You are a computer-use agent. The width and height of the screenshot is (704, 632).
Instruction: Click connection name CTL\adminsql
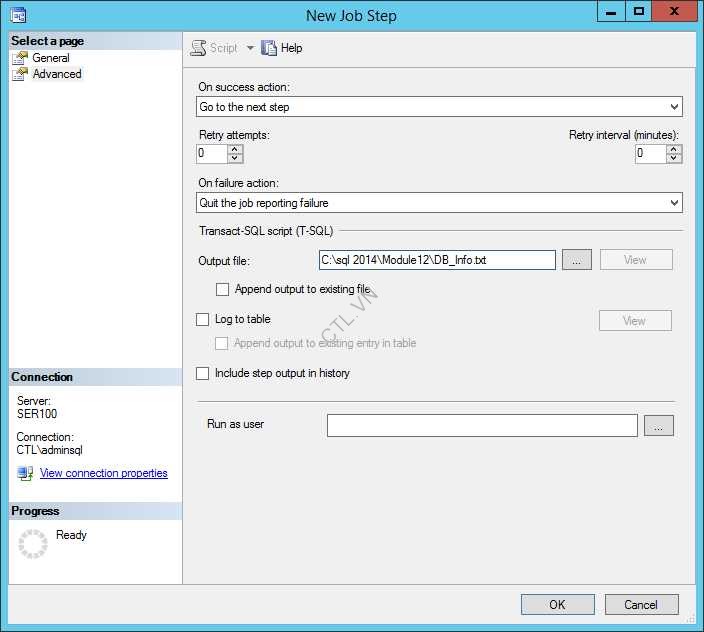pyautogui.click(x=49, y=450)
